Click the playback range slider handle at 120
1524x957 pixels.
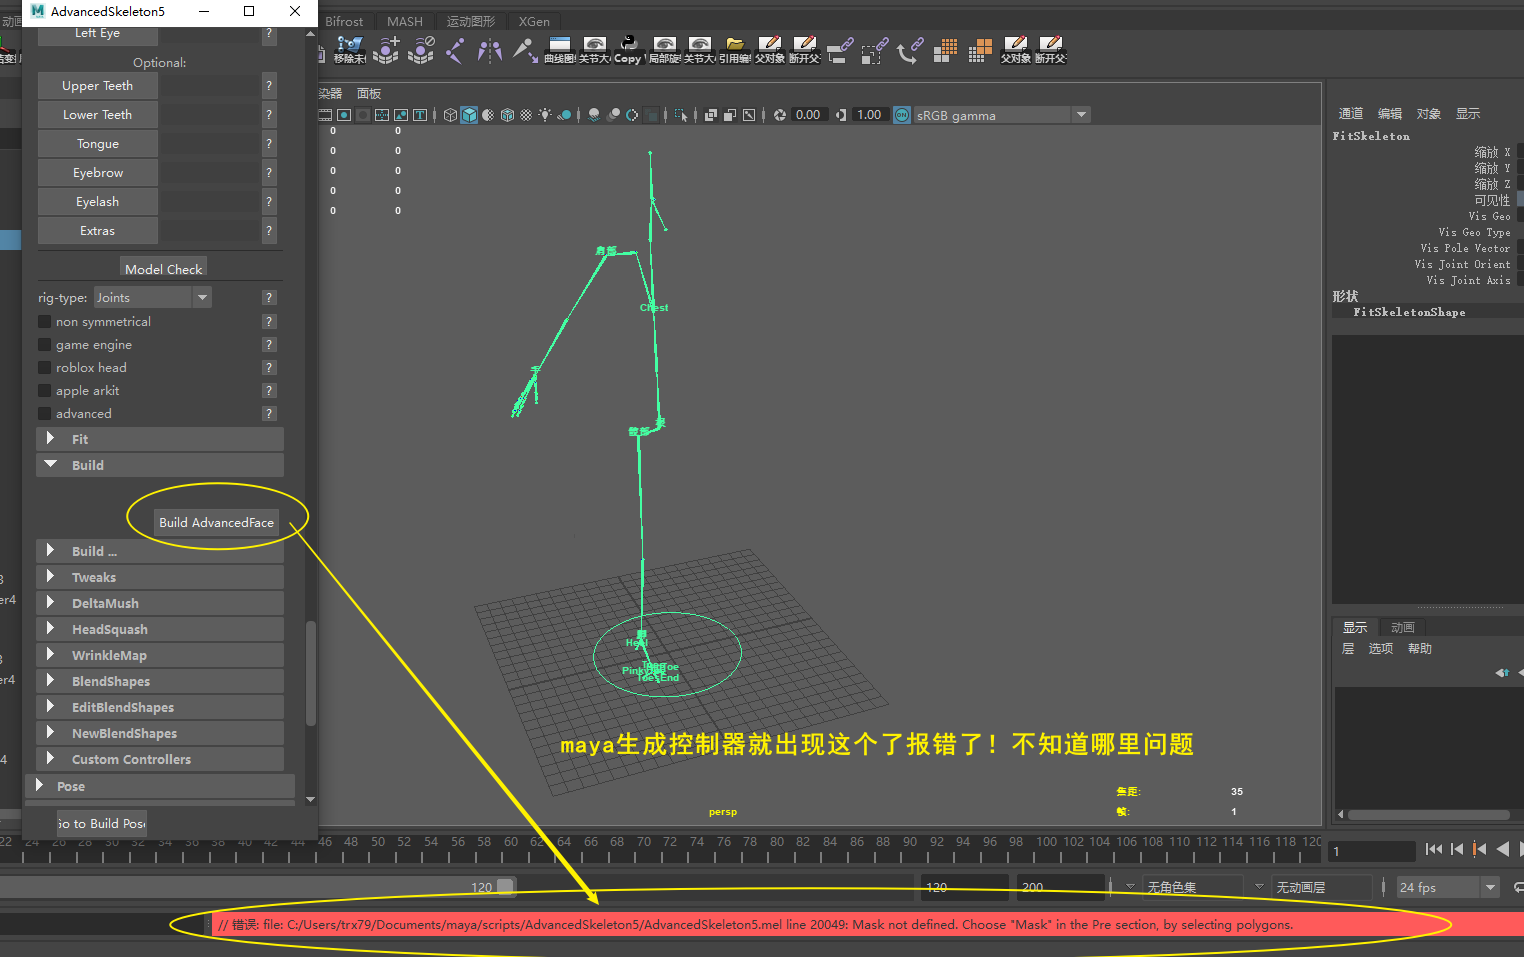[x=505, y=887]
